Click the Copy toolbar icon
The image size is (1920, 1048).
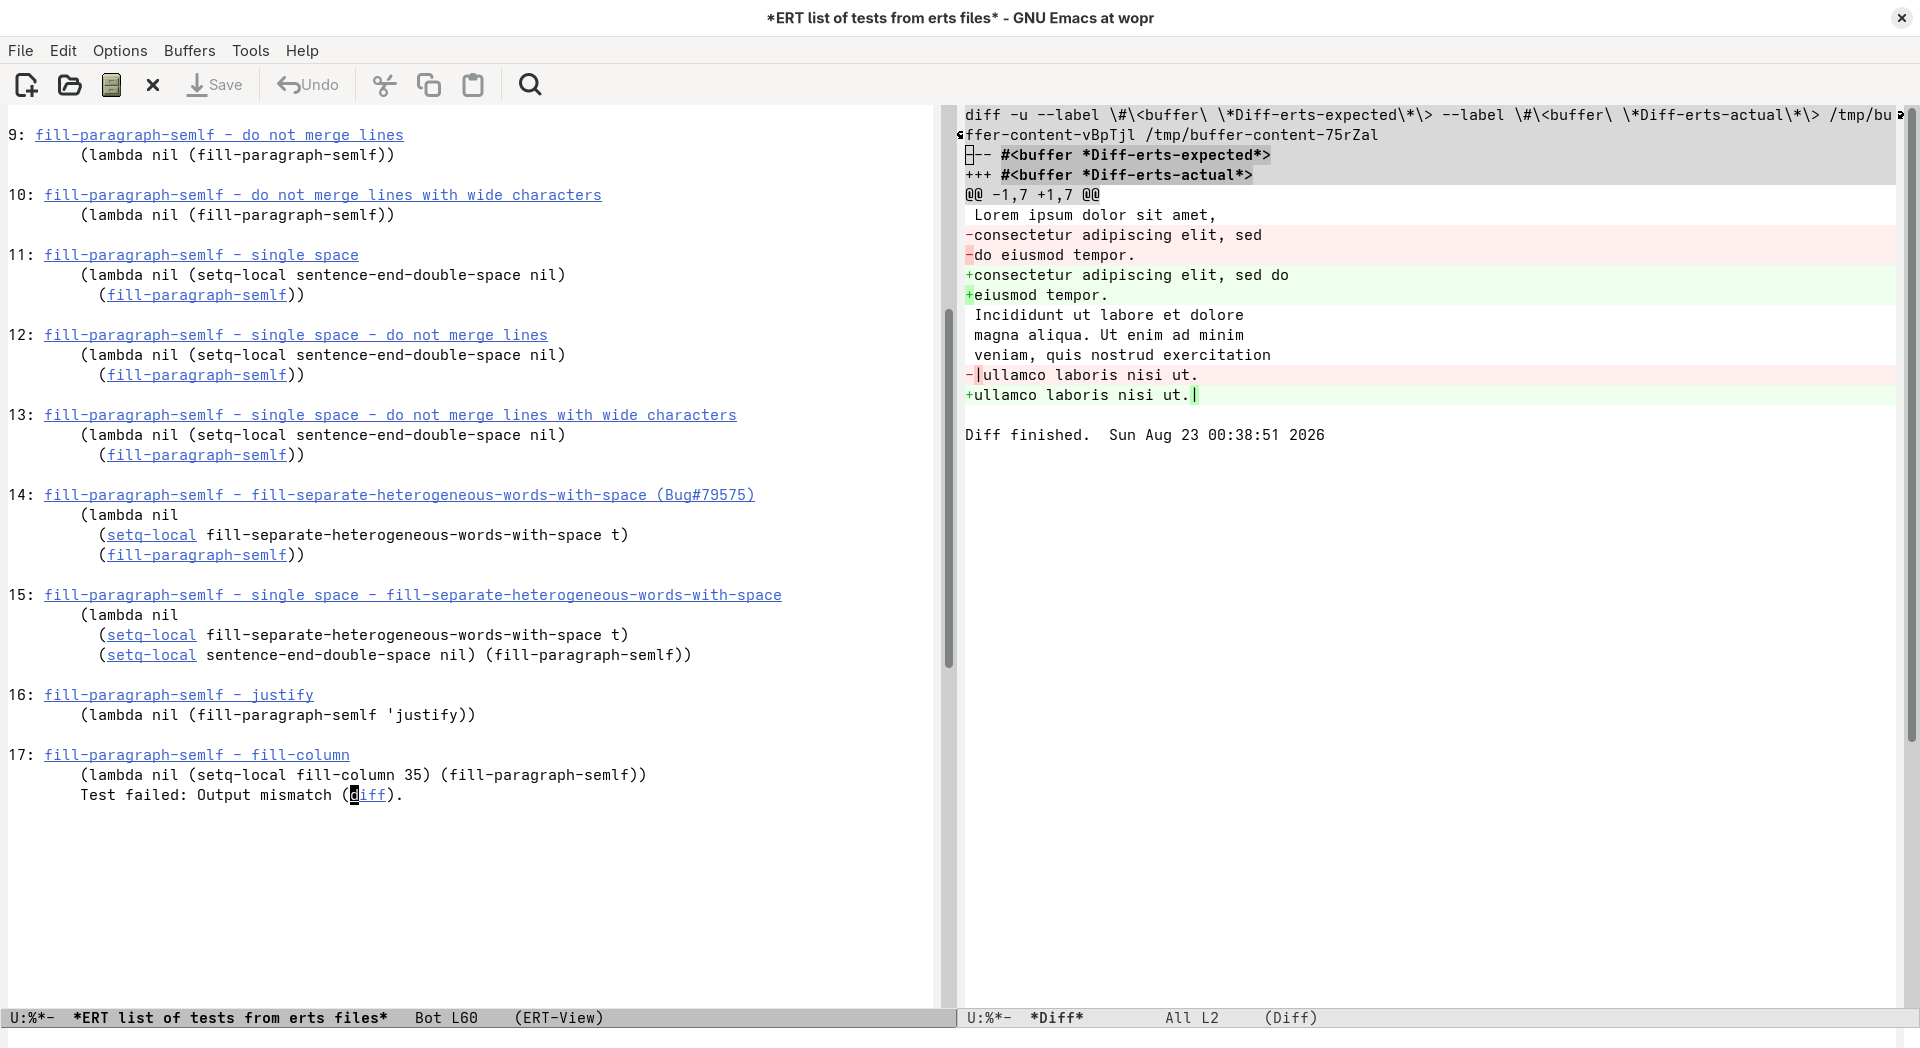[429, 85]
